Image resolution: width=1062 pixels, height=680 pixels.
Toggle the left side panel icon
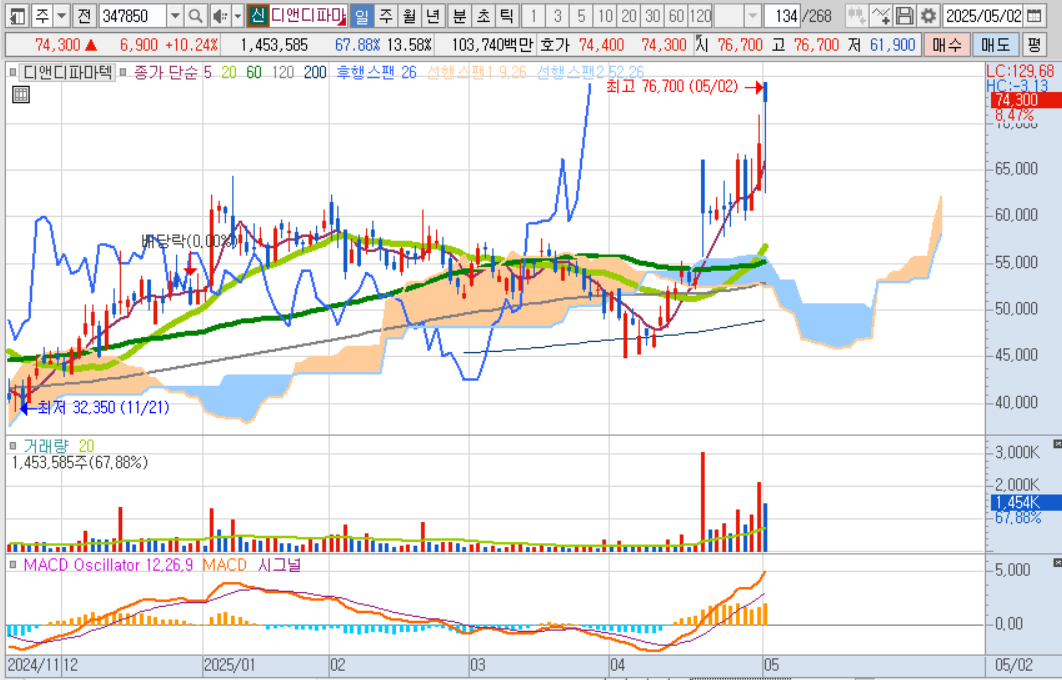tap(18, 16)
